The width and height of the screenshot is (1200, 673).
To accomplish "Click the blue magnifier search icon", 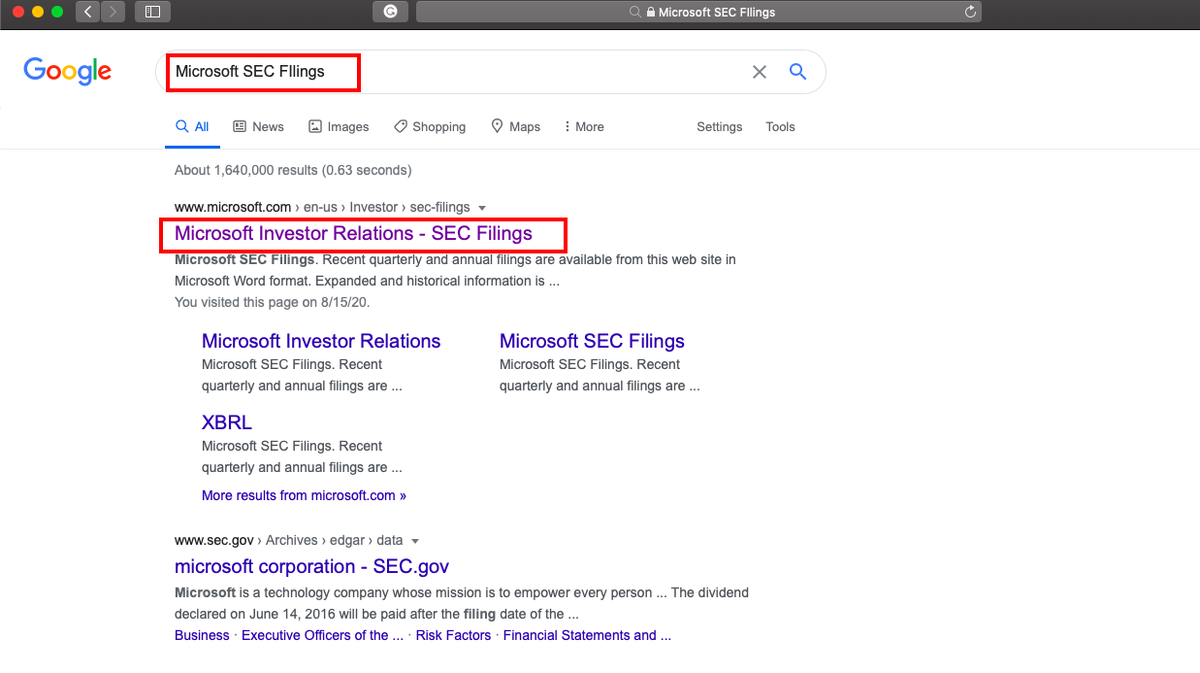I will tap(797, 71).
